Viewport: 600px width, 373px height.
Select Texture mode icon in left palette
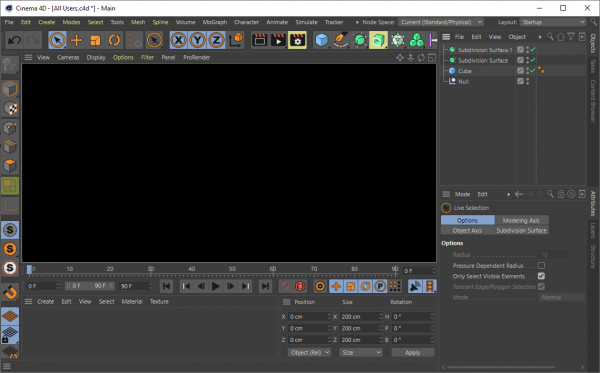[x=10, y=109]
